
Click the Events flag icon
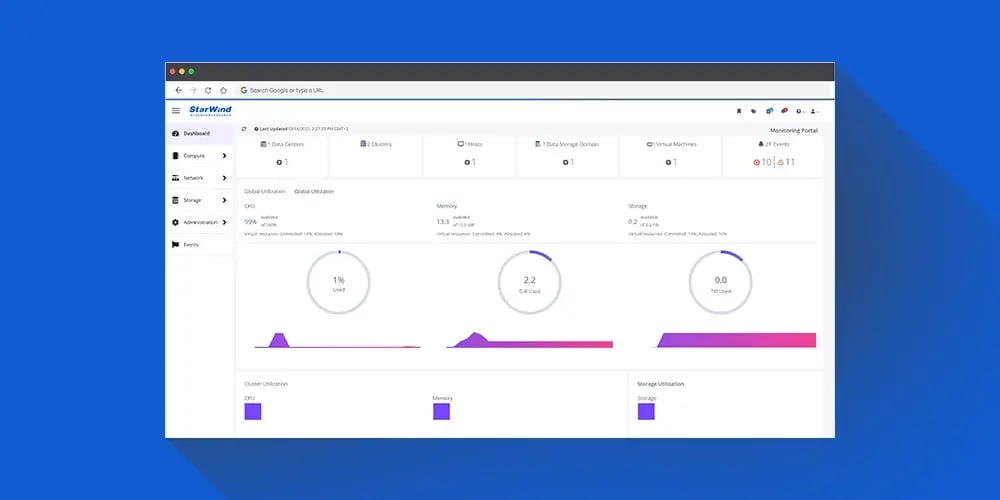(x=175, y=245)
